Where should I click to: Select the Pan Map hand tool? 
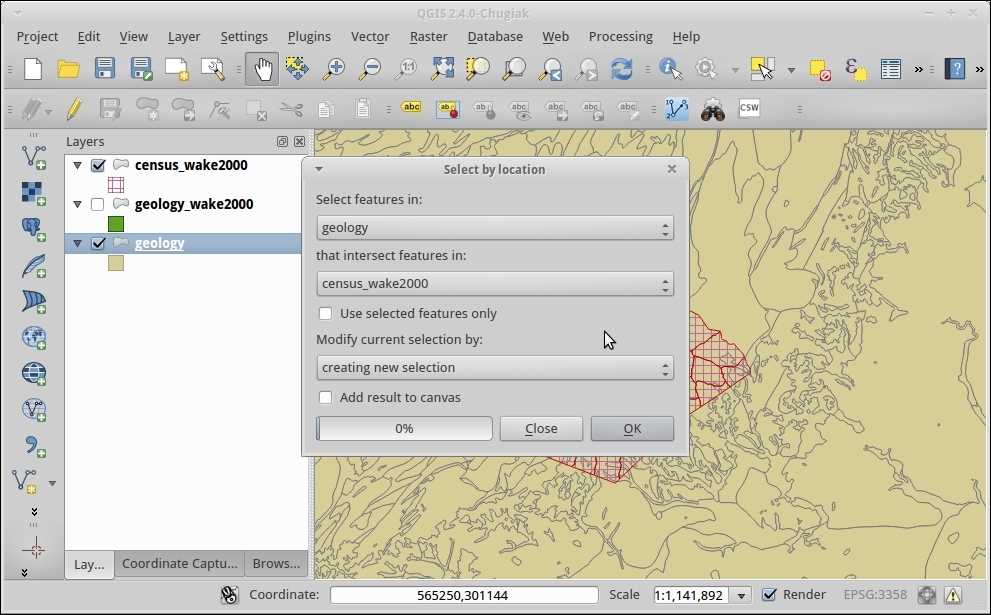(x=262, y=69)
